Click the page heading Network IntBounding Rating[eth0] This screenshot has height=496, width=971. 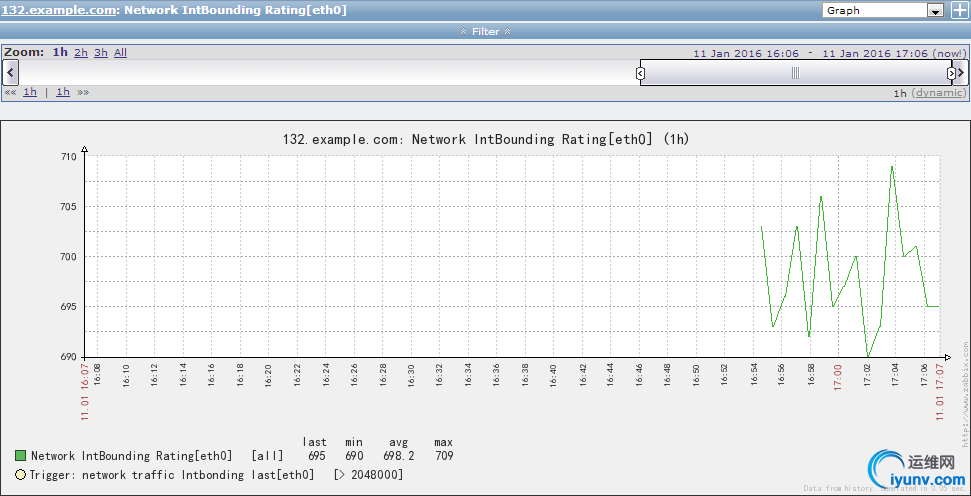[x=235, y=10]
